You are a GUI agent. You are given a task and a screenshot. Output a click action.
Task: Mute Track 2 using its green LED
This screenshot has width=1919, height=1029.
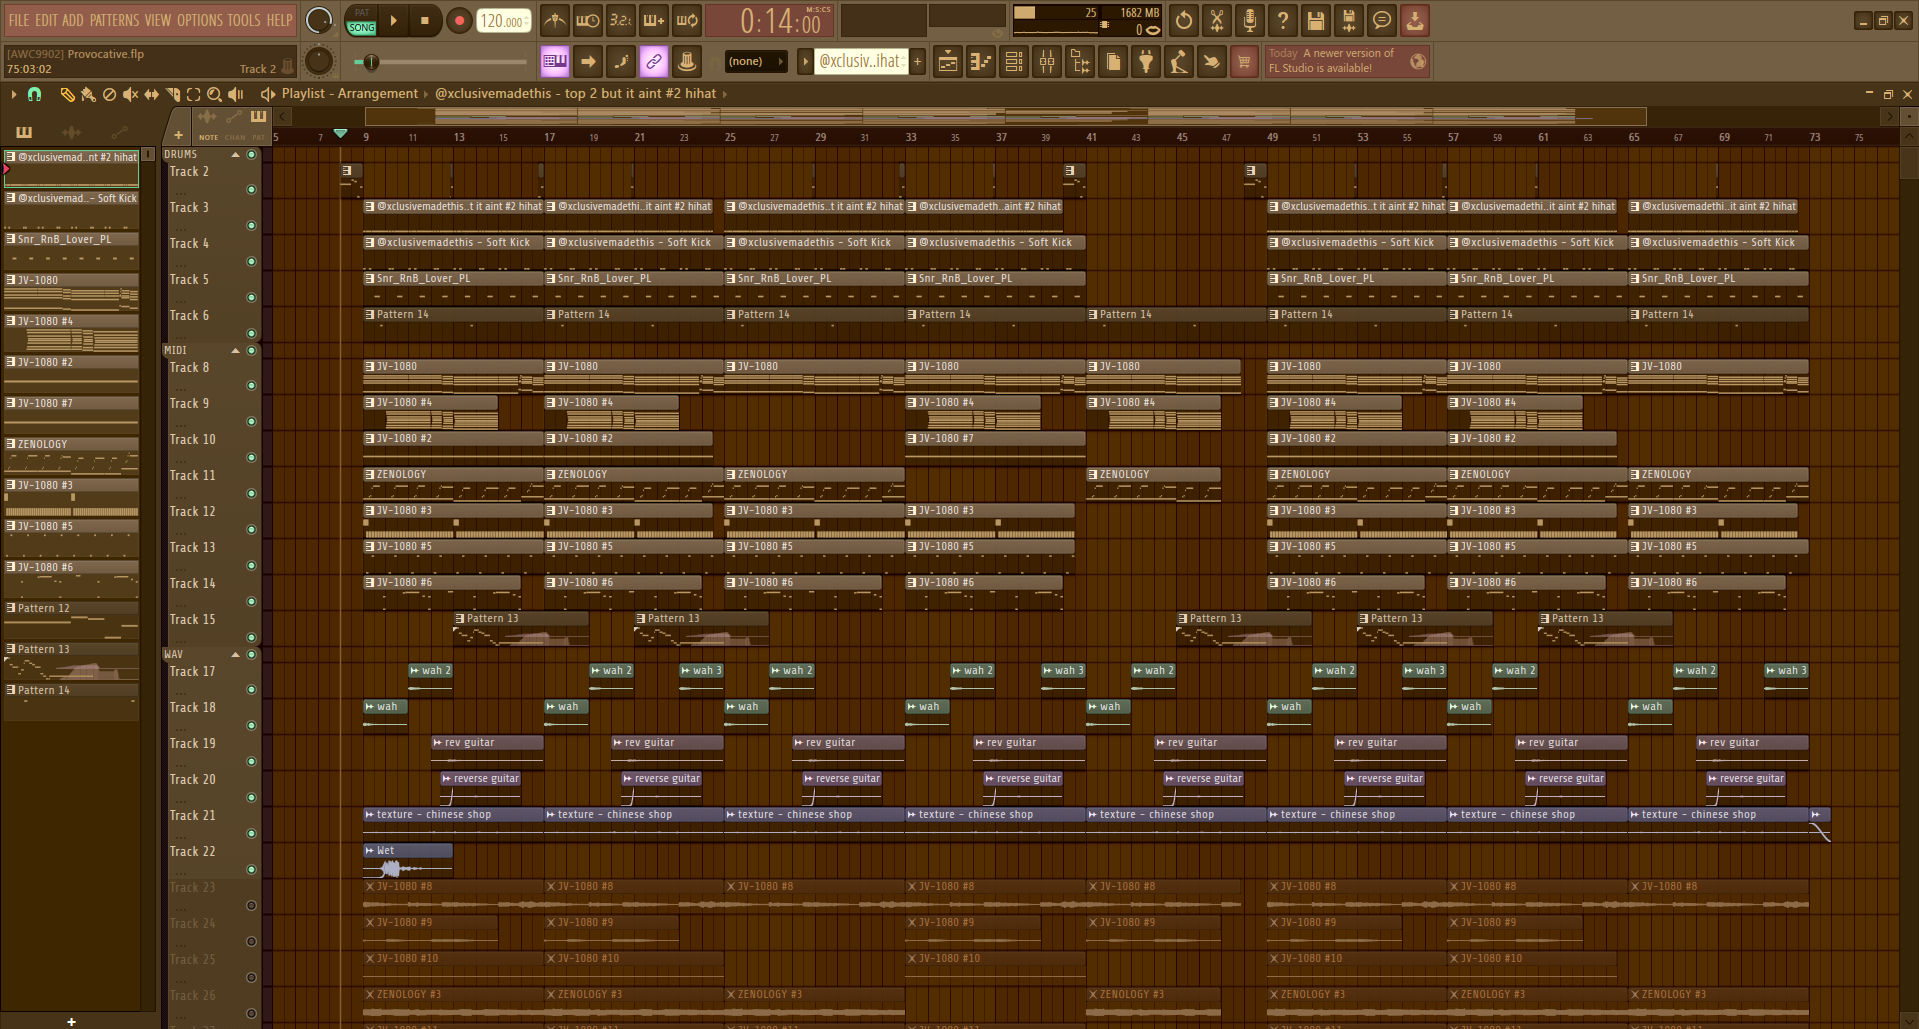coord(251,189)
